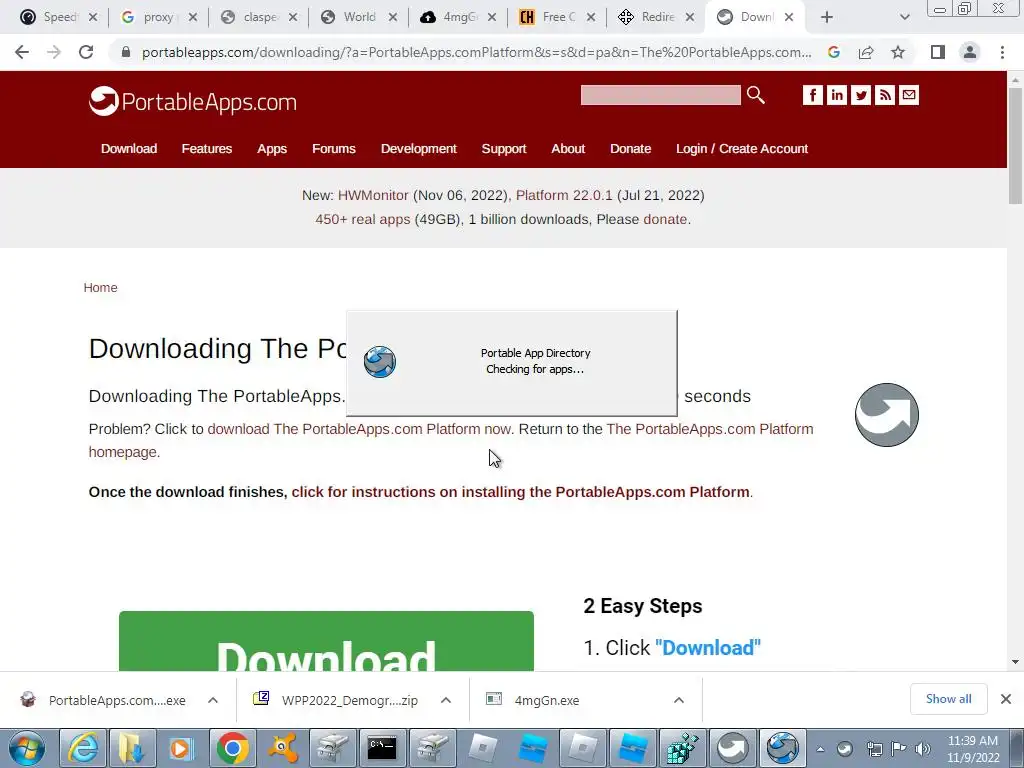The width and height of the screenshot is (1024, 768).
Task: Click the clock showing 11:39 AM
Action: [973, 749]
